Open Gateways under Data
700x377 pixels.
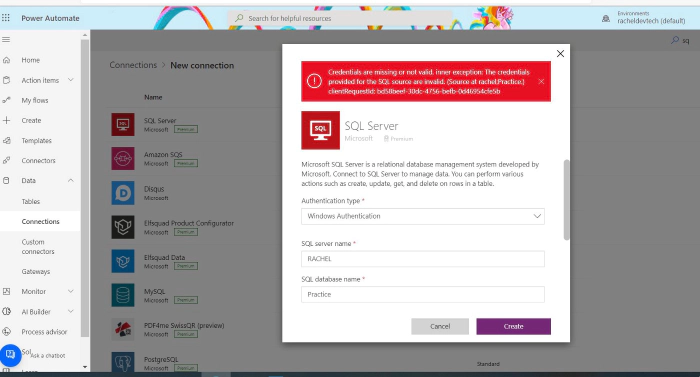(36, 272)
